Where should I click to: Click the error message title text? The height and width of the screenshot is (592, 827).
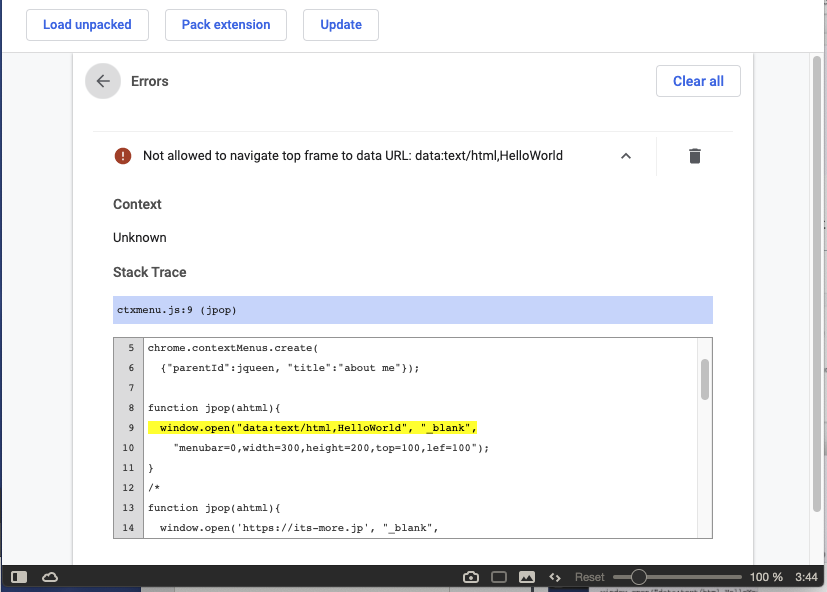pos(353,156)
